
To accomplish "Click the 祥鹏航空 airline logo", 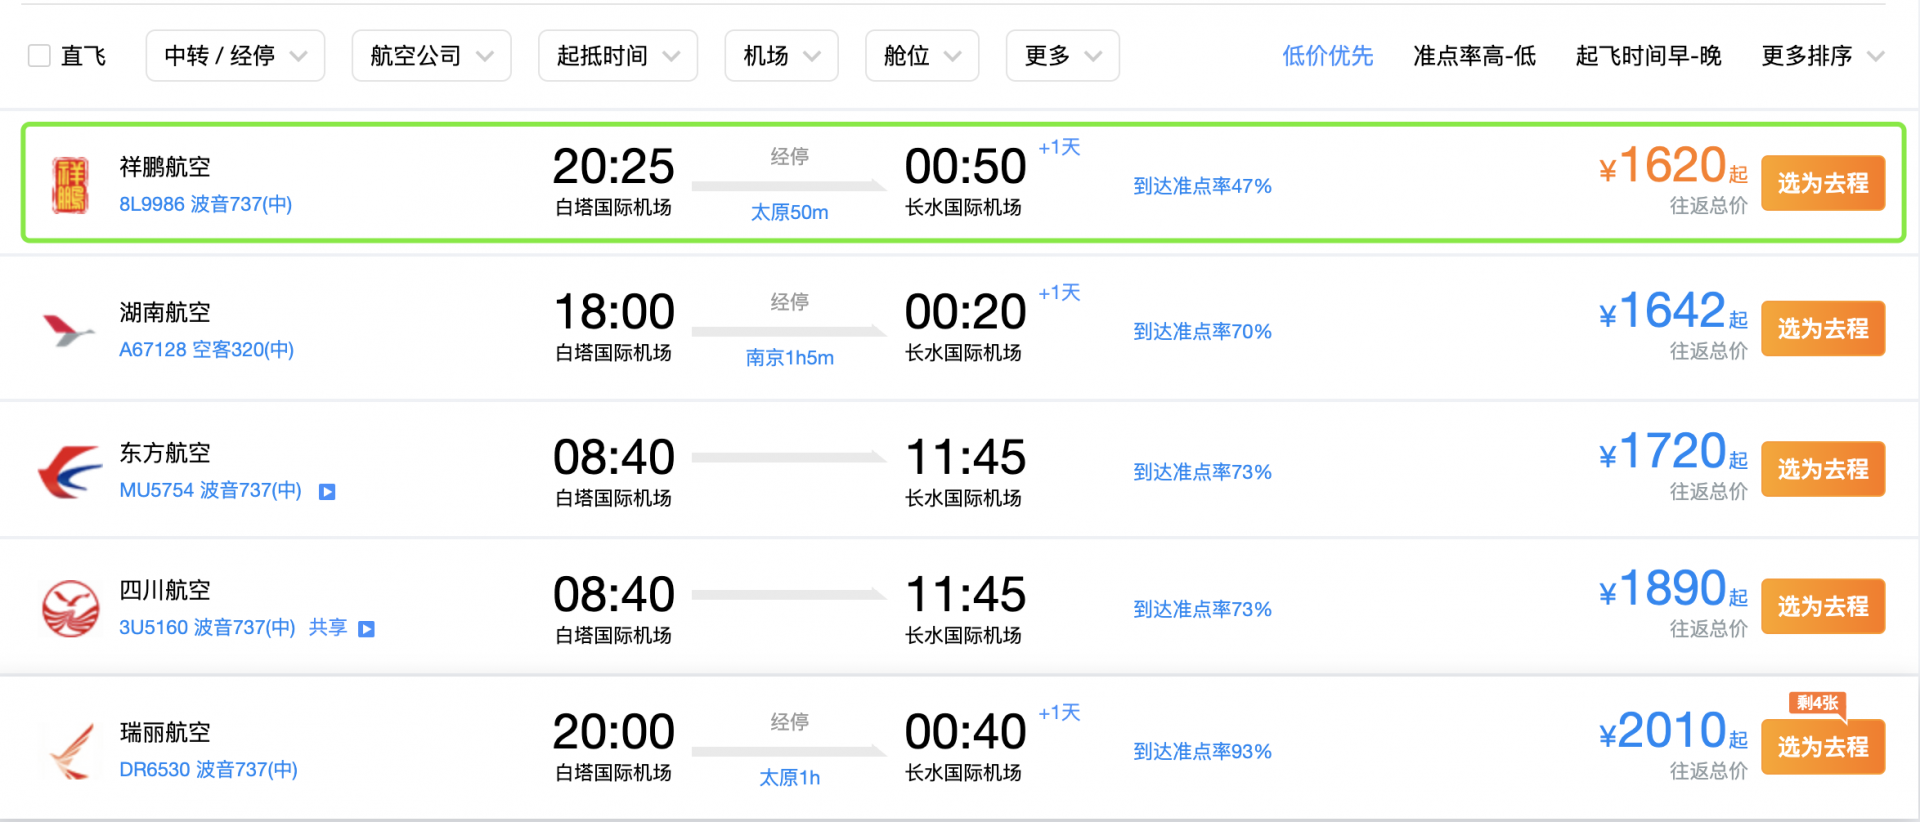I will (x=70, y=185).
